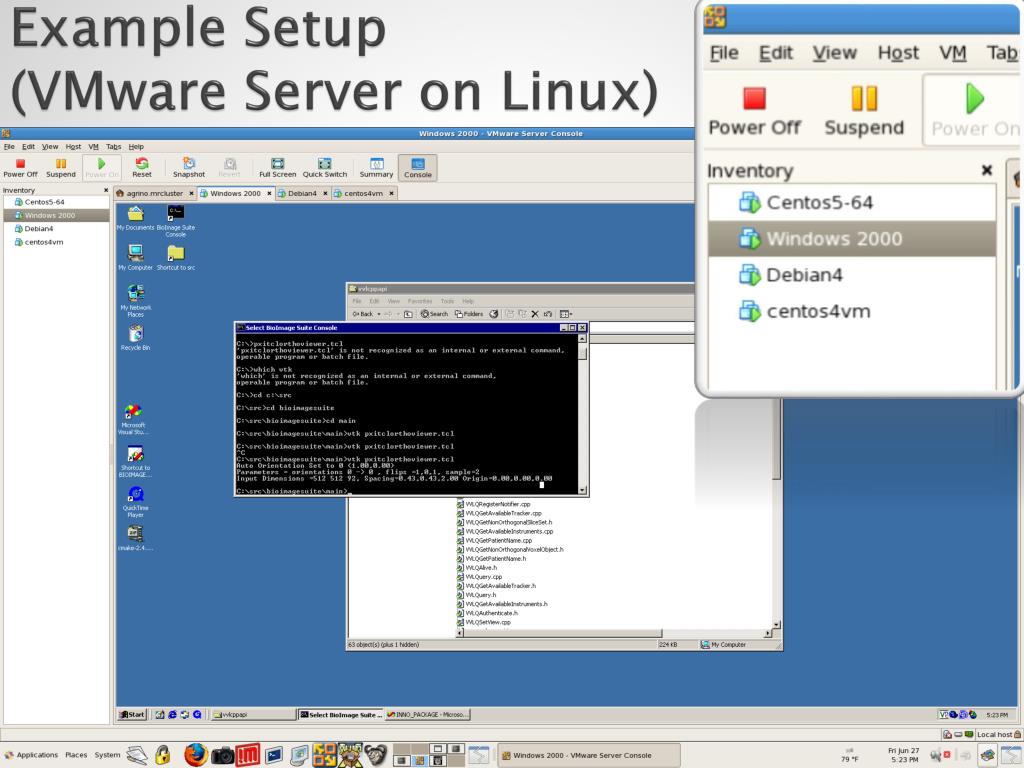Click Suspend in the magnified inset
This screenshot has width=1024, height=768.
coord(864,111)
